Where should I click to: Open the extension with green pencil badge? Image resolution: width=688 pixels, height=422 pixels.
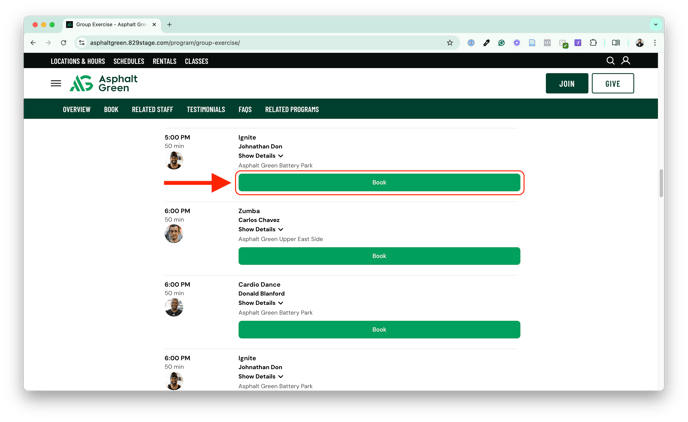[x=563, y=43]
